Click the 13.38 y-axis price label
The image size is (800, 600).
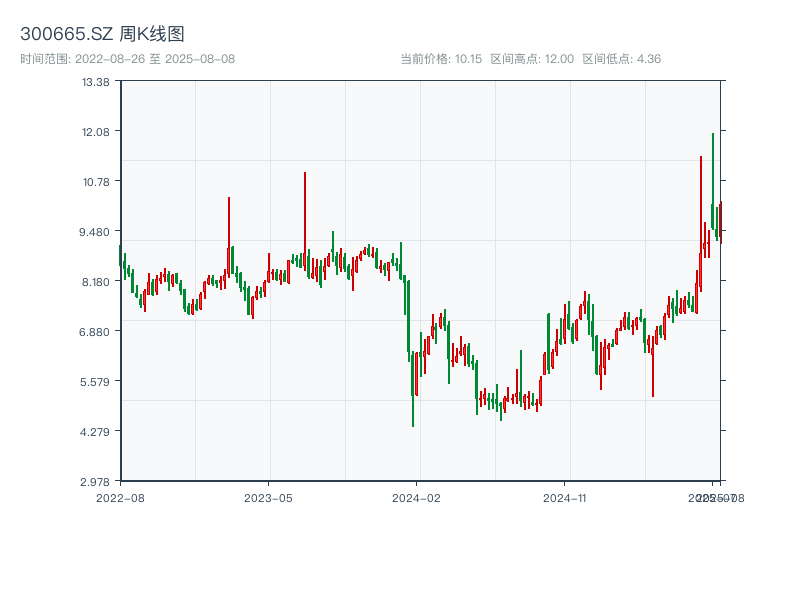[96, 82]
